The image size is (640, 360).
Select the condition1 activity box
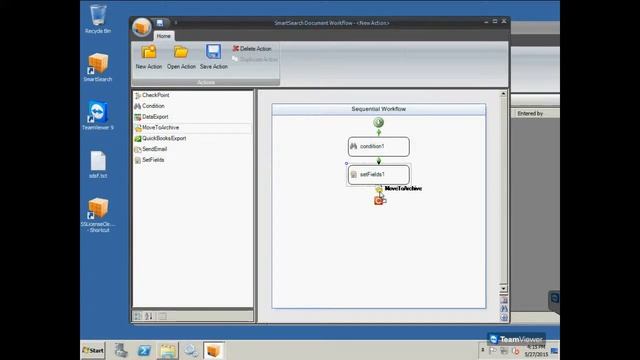point(378,146)
